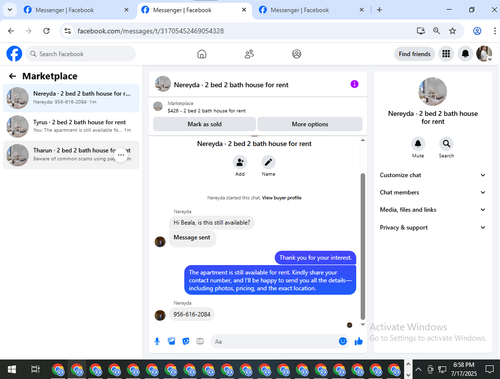Click 'Thank you for your interest' message
The height and width of the screenshot is (379, 500).
click(x=315, y=258)
